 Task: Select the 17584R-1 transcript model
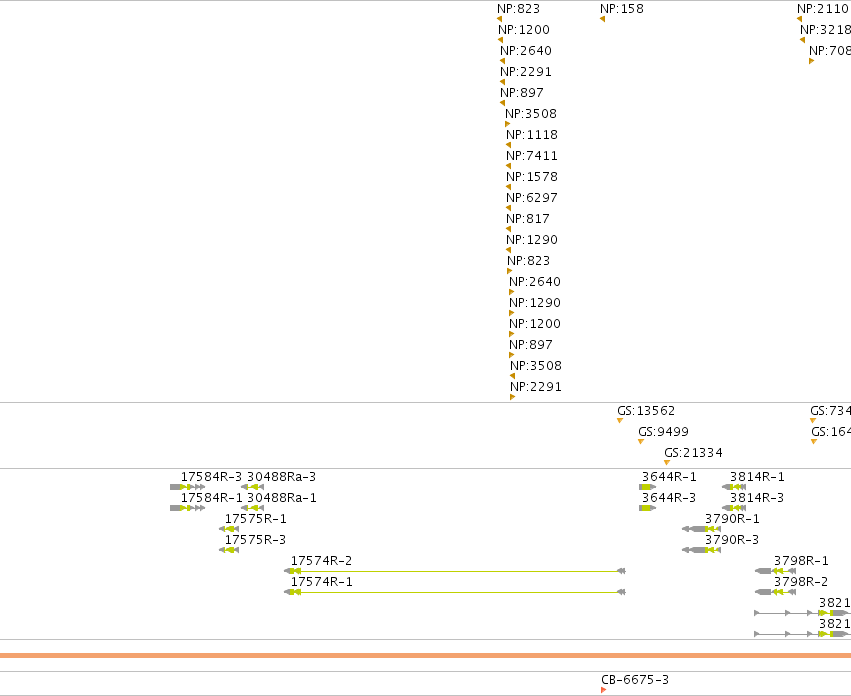pyautogui.click(x=188, y=508)
